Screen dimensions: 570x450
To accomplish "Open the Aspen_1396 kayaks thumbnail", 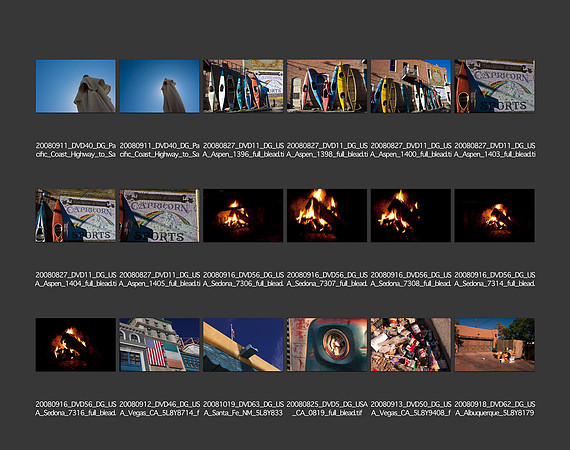I will pyautogui.click(x=243, y=86).
